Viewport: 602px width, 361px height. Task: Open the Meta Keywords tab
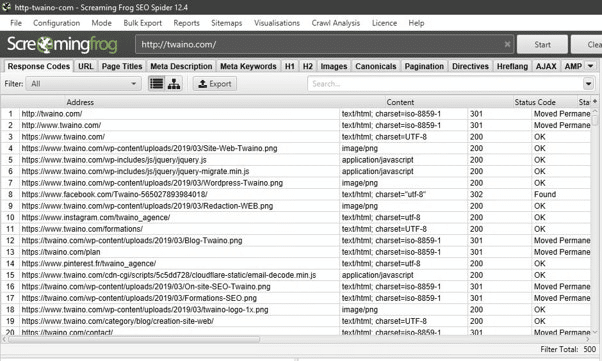click(248, 66)
